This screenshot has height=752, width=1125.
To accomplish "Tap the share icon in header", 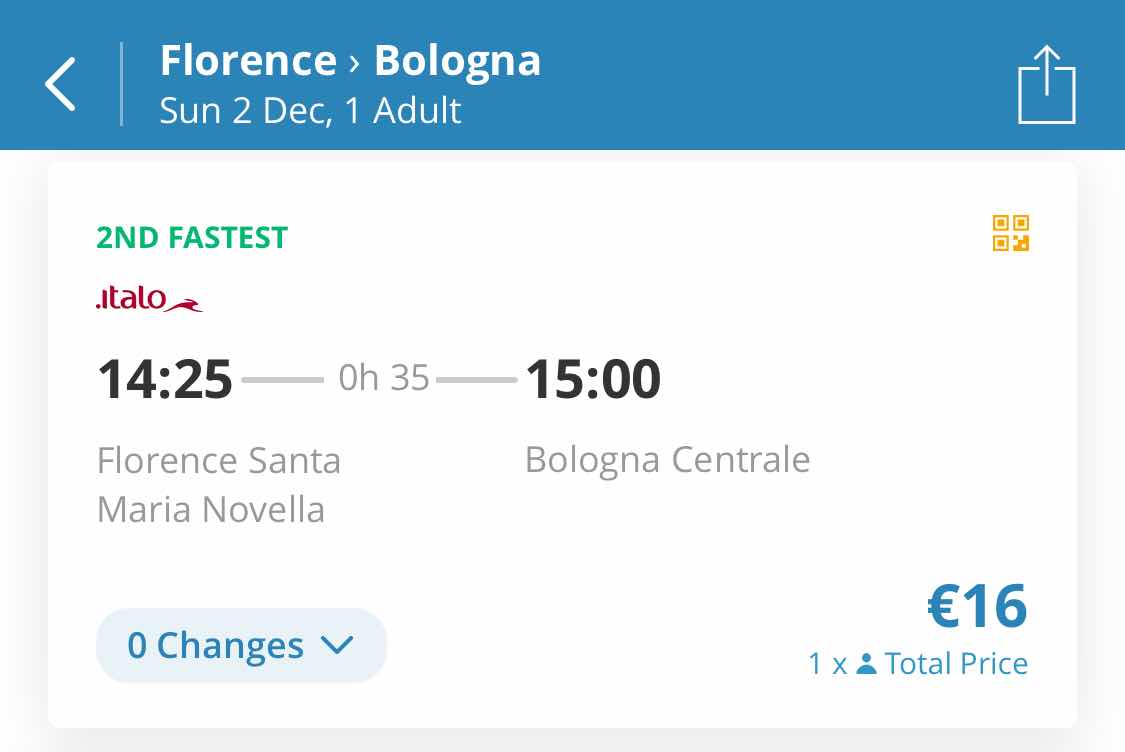I will [x=1047, y=85].
